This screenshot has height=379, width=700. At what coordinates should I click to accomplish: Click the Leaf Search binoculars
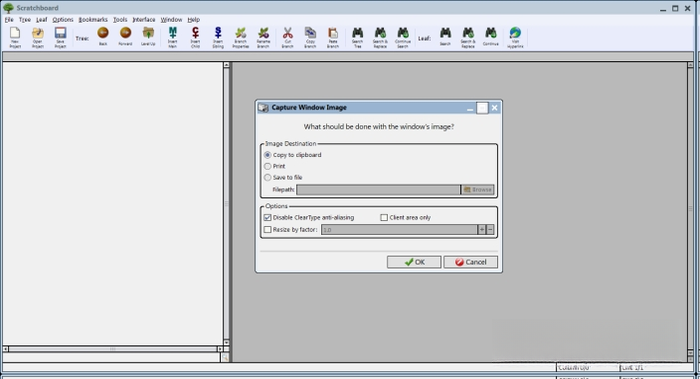446,36
